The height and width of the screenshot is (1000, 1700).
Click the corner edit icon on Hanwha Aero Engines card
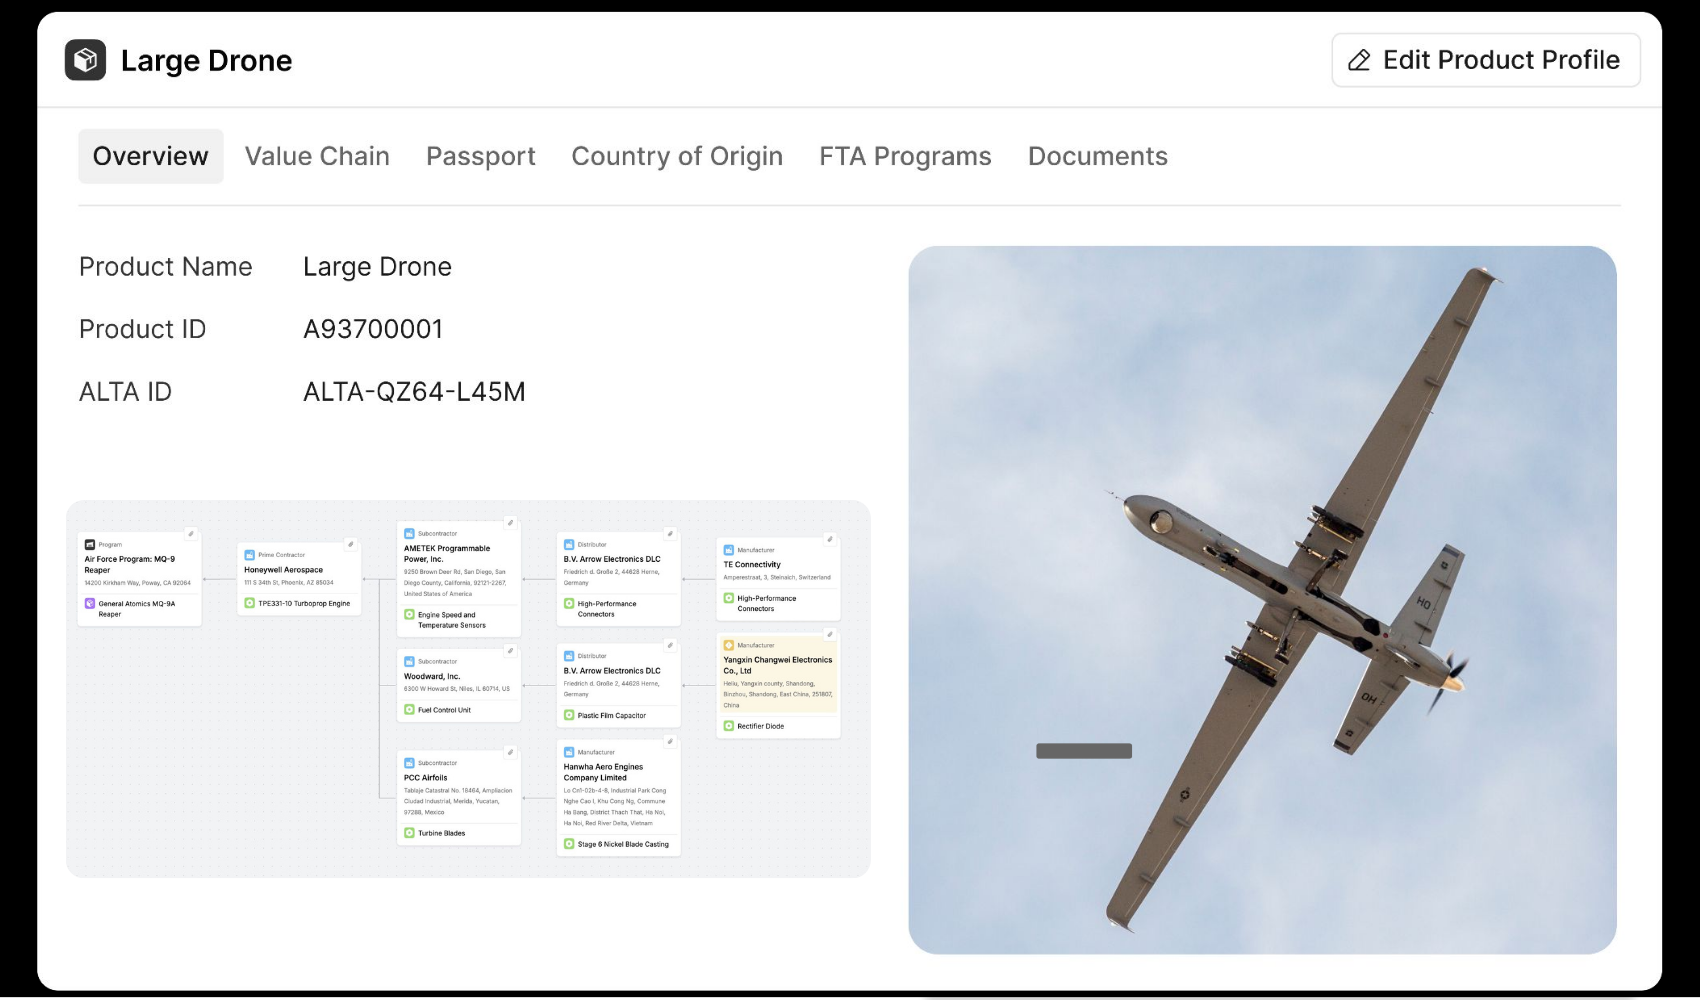pyautogui.click(x=670, y=741)
